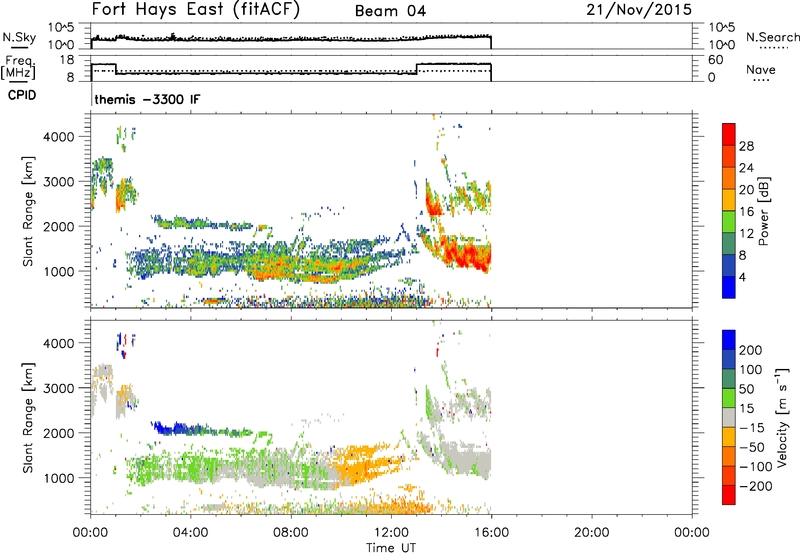Viewport: 800px width, 554px height.
Task: Click the '12:00' time axis label
Action: [x=391, y=533]
